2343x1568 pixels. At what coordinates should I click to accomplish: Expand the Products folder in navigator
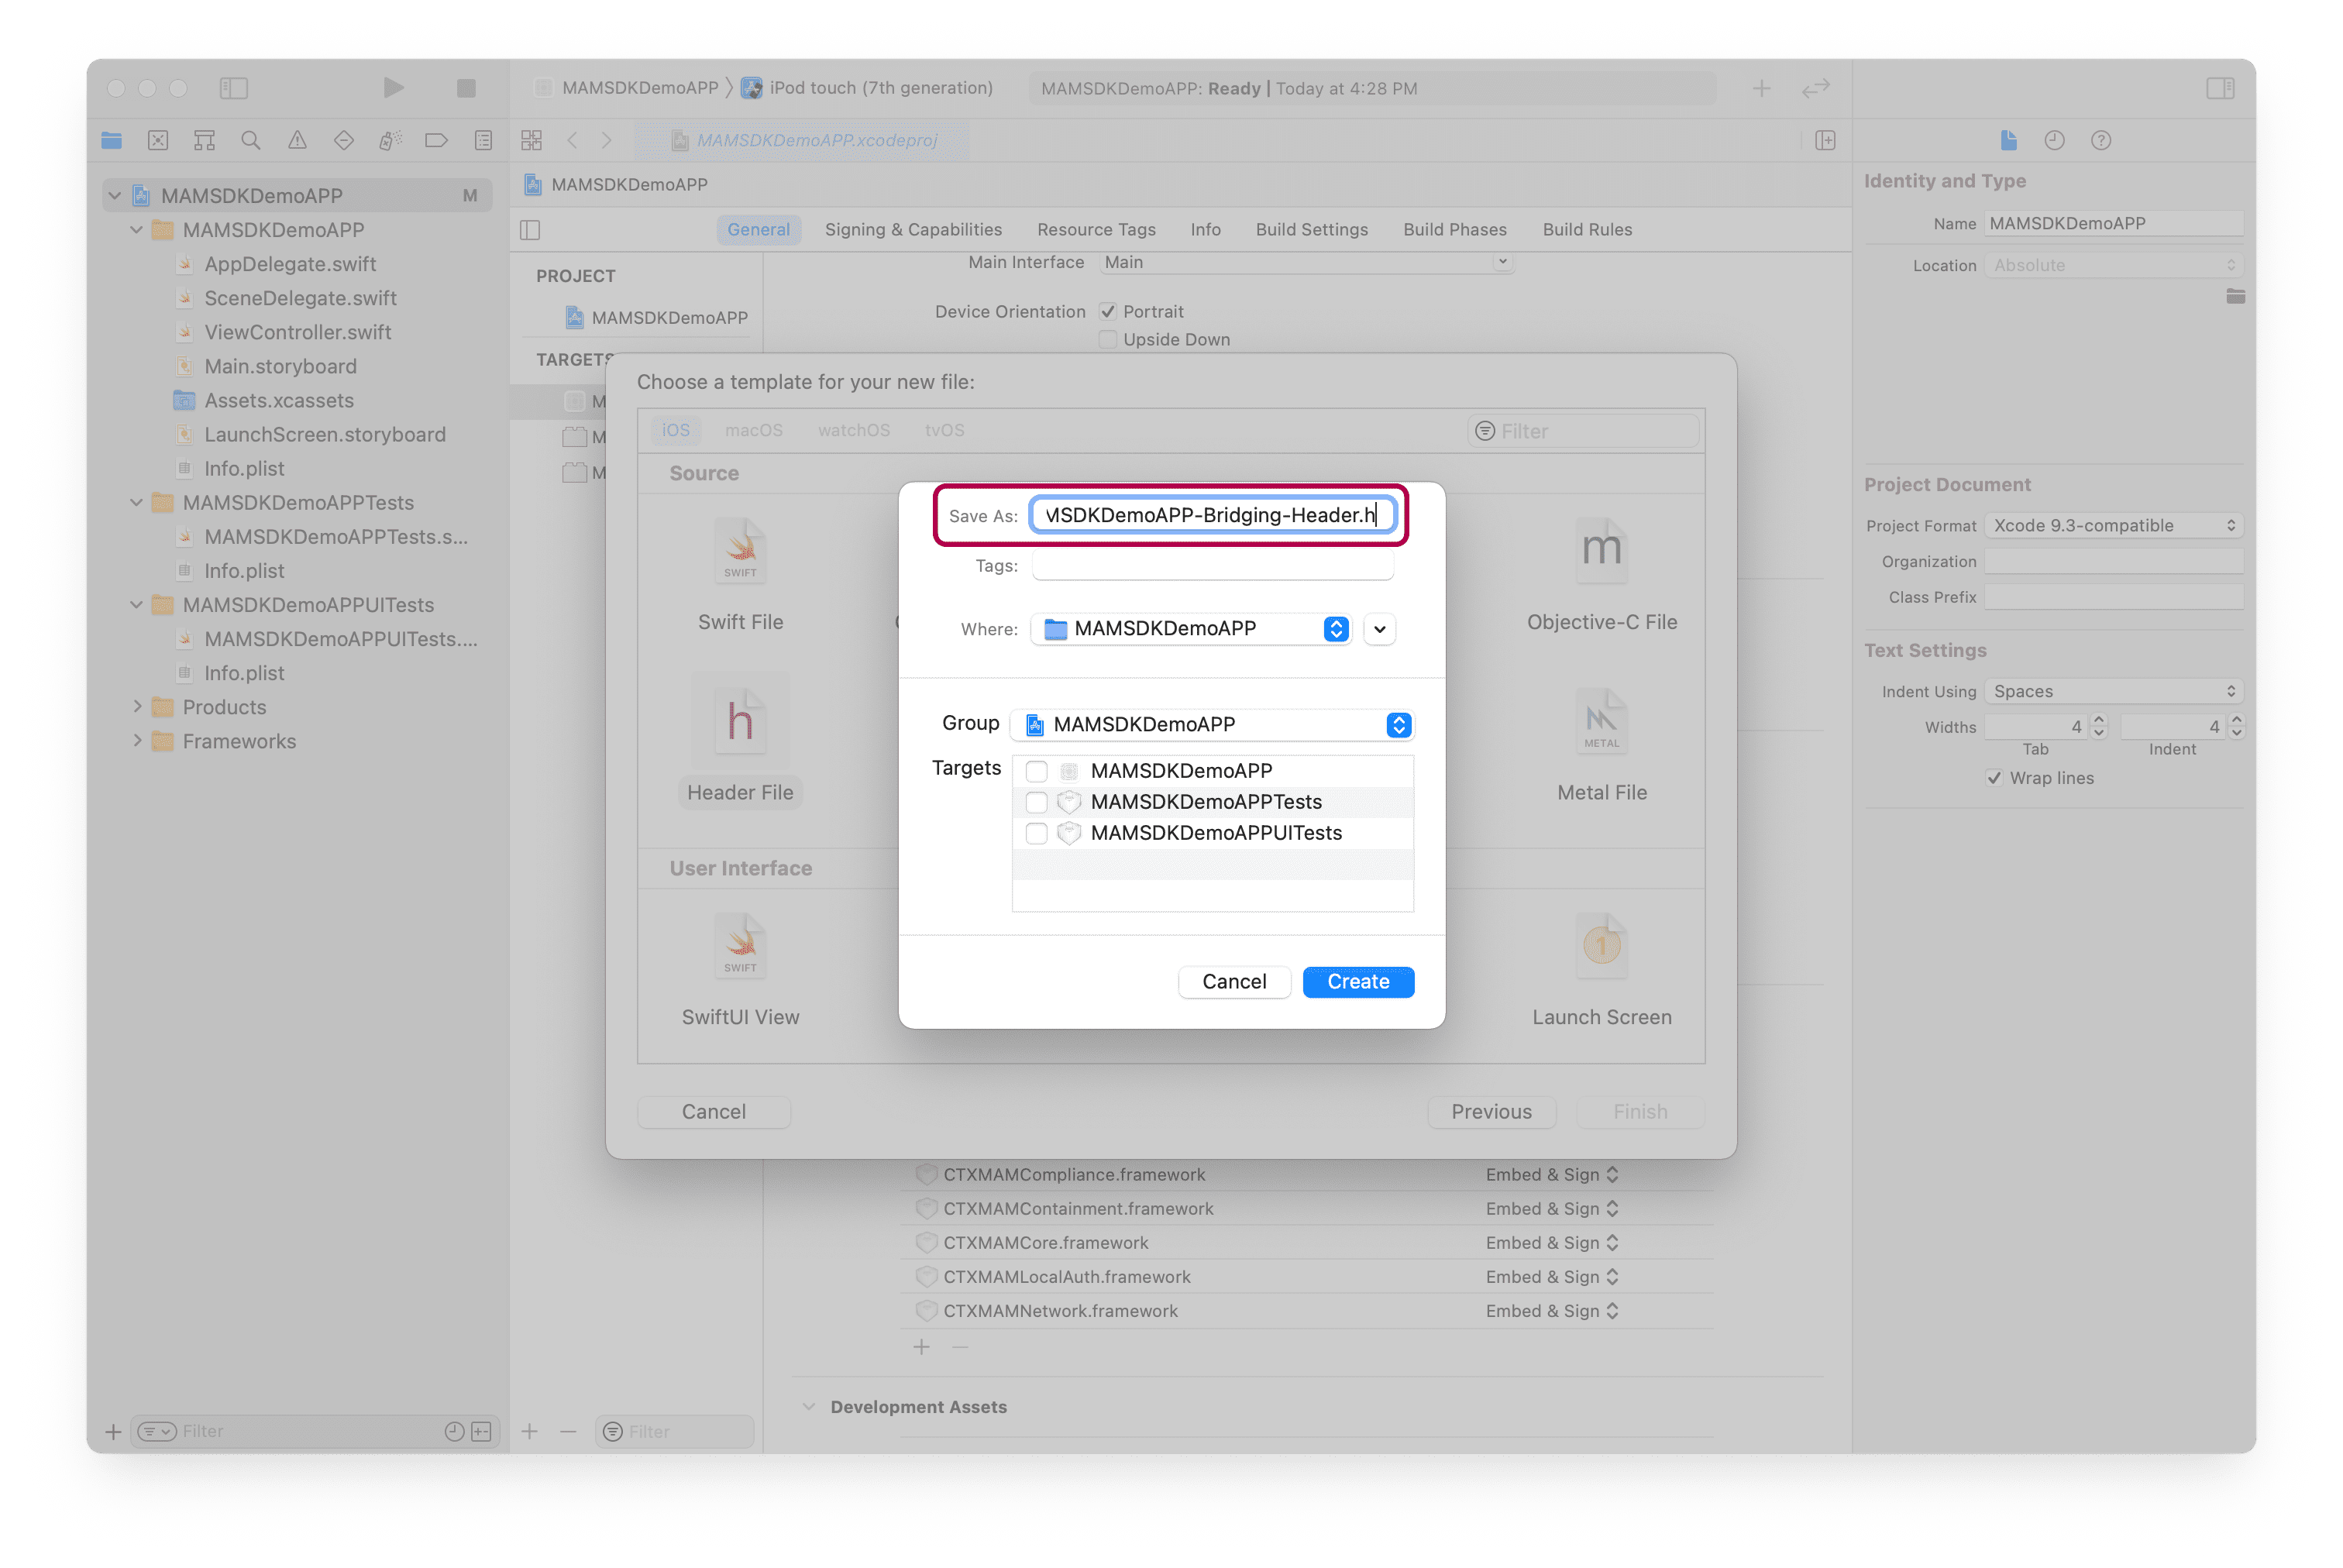(137, 707)
